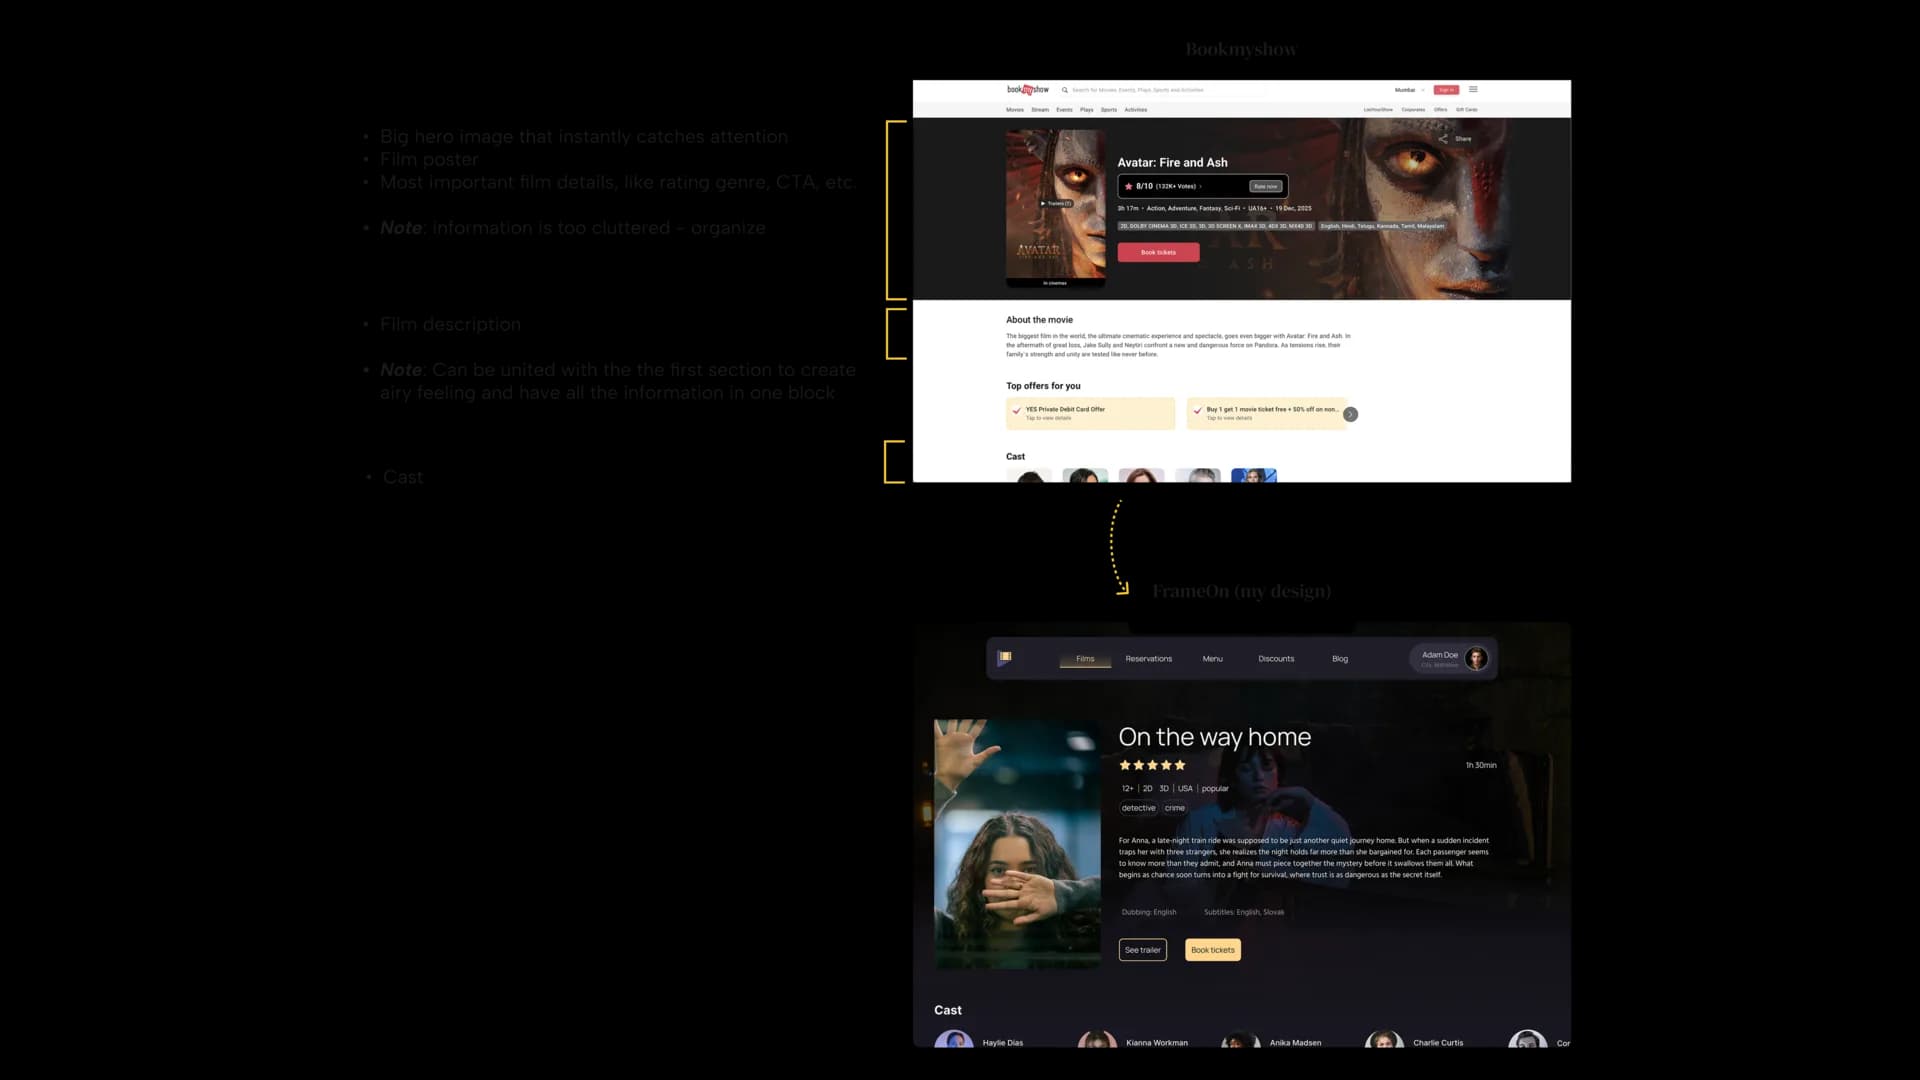Click the first cast photo in BookMyShow

[1029, 475]
